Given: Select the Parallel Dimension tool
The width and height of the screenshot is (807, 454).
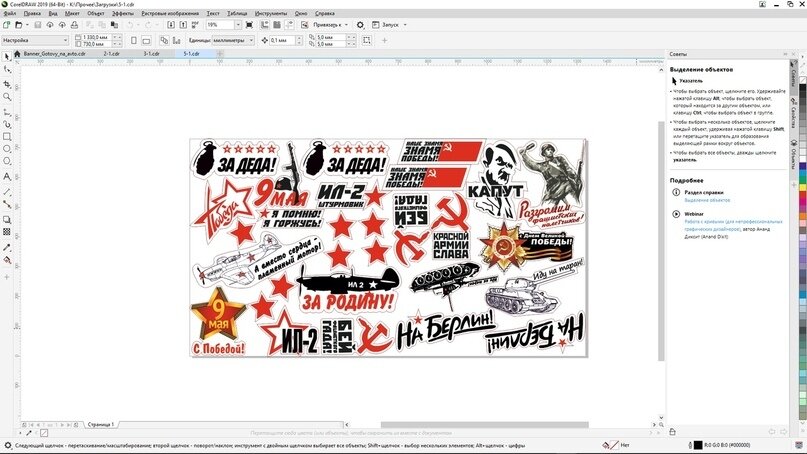Looking at the screenshot, I should point(7,191).
